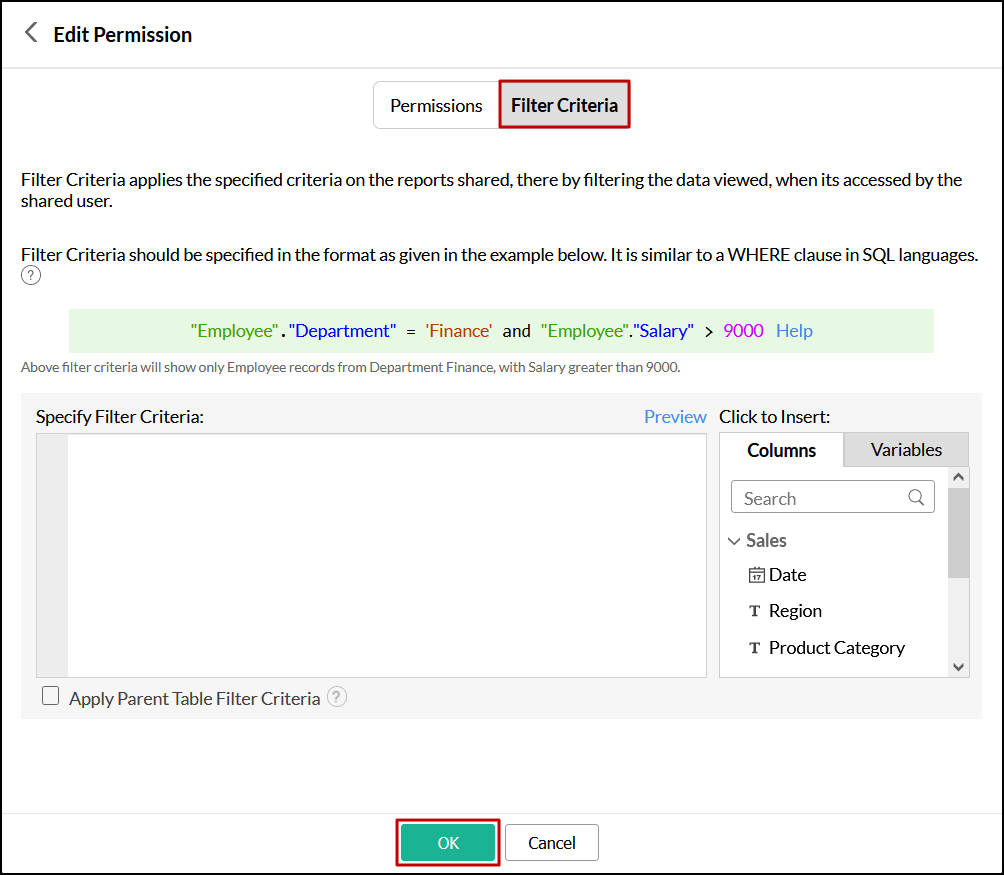The width and height of the screenshot is (1004, 875).
Task: Open the Variables tab
Action: [906, 450]
